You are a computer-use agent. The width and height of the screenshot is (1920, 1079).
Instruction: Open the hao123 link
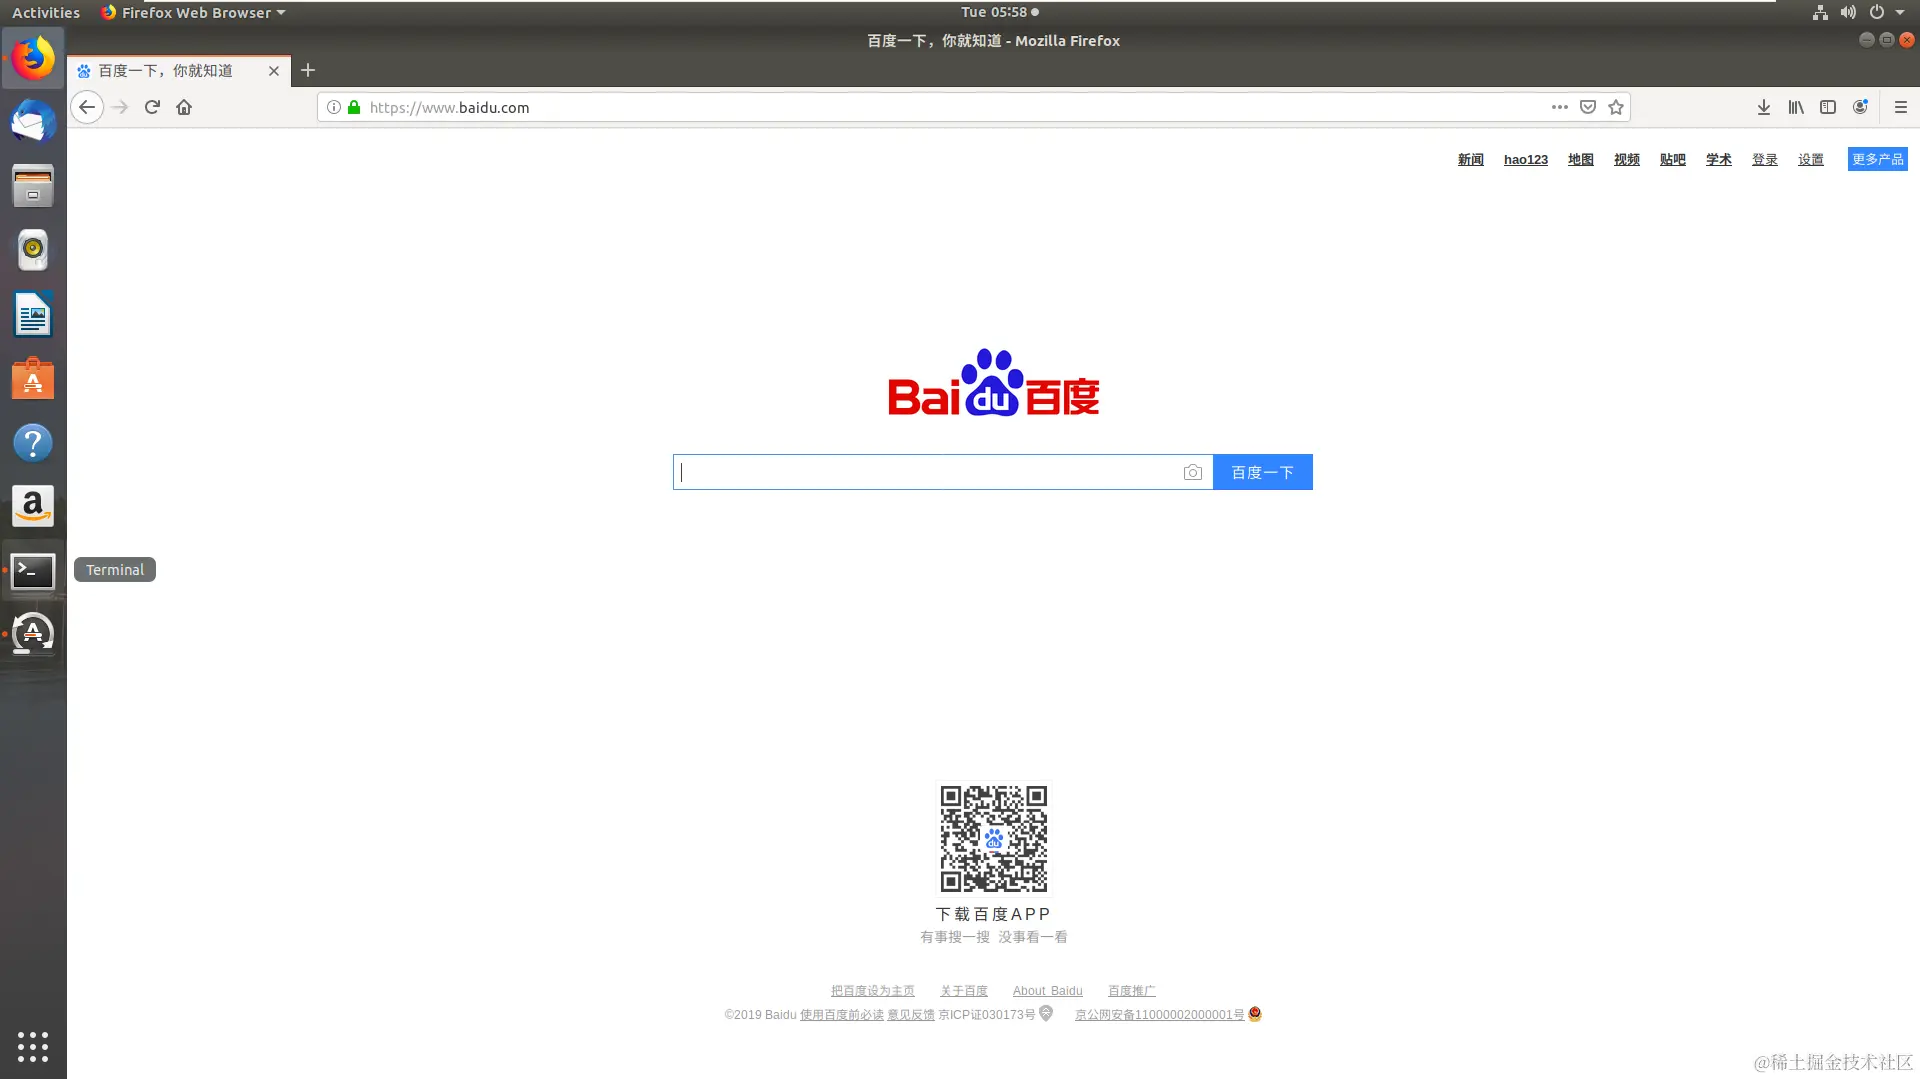[1526, 160]
